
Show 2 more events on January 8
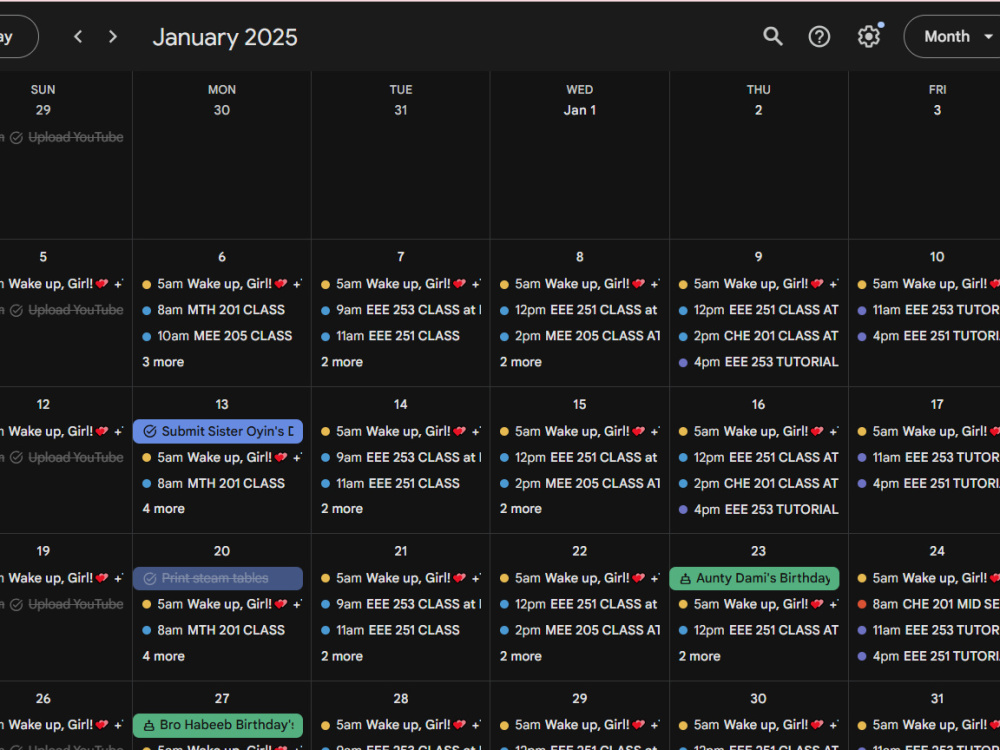[x=520, y=362]
